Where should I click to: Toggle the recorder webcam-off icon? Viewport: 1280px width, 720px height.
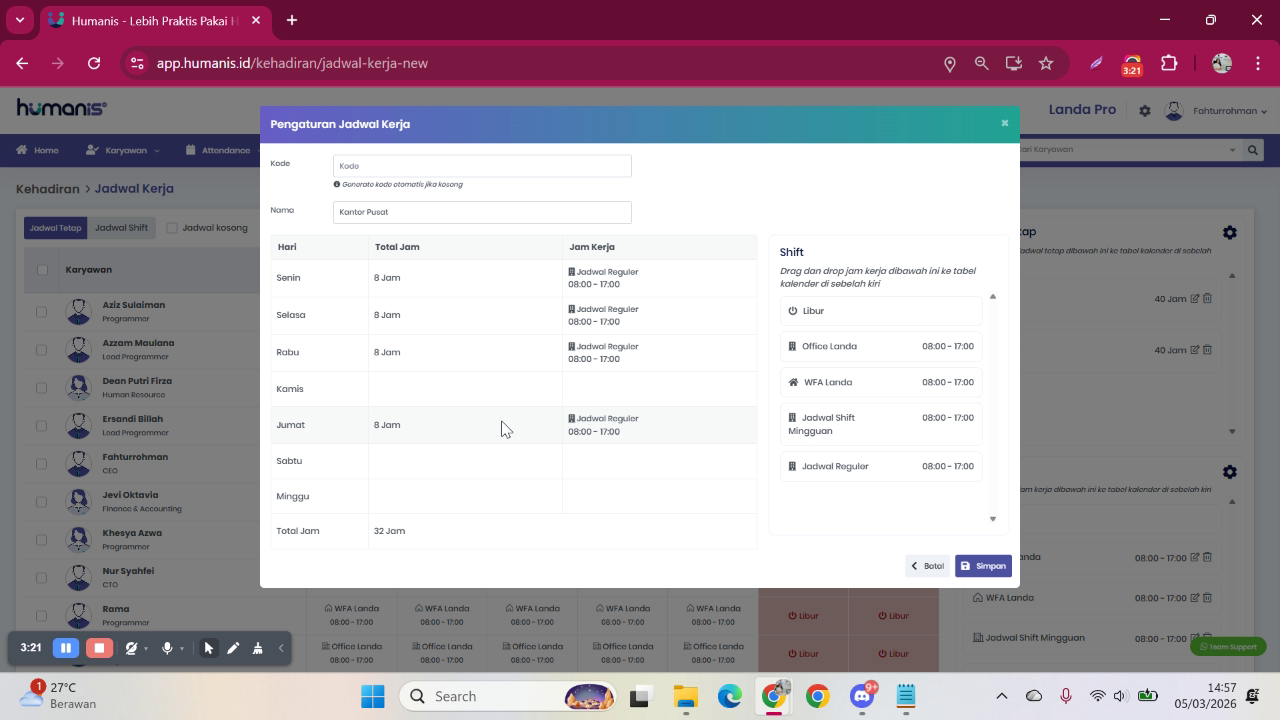click(131, 648)
